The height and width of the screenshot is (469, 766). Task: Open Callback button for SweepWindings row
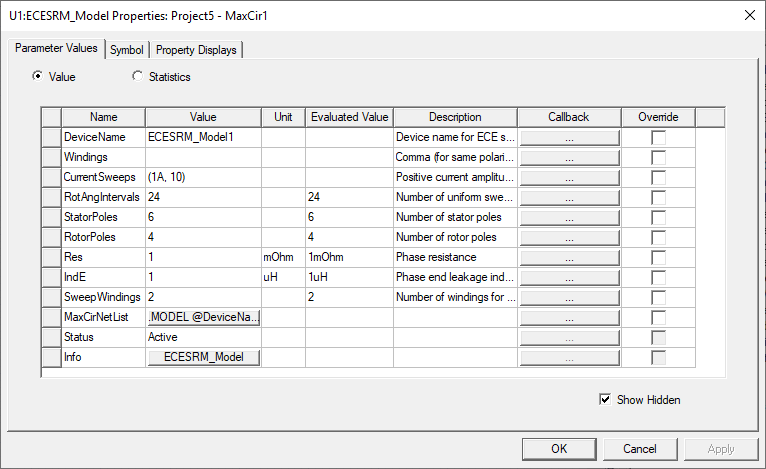tap(569, 298)
